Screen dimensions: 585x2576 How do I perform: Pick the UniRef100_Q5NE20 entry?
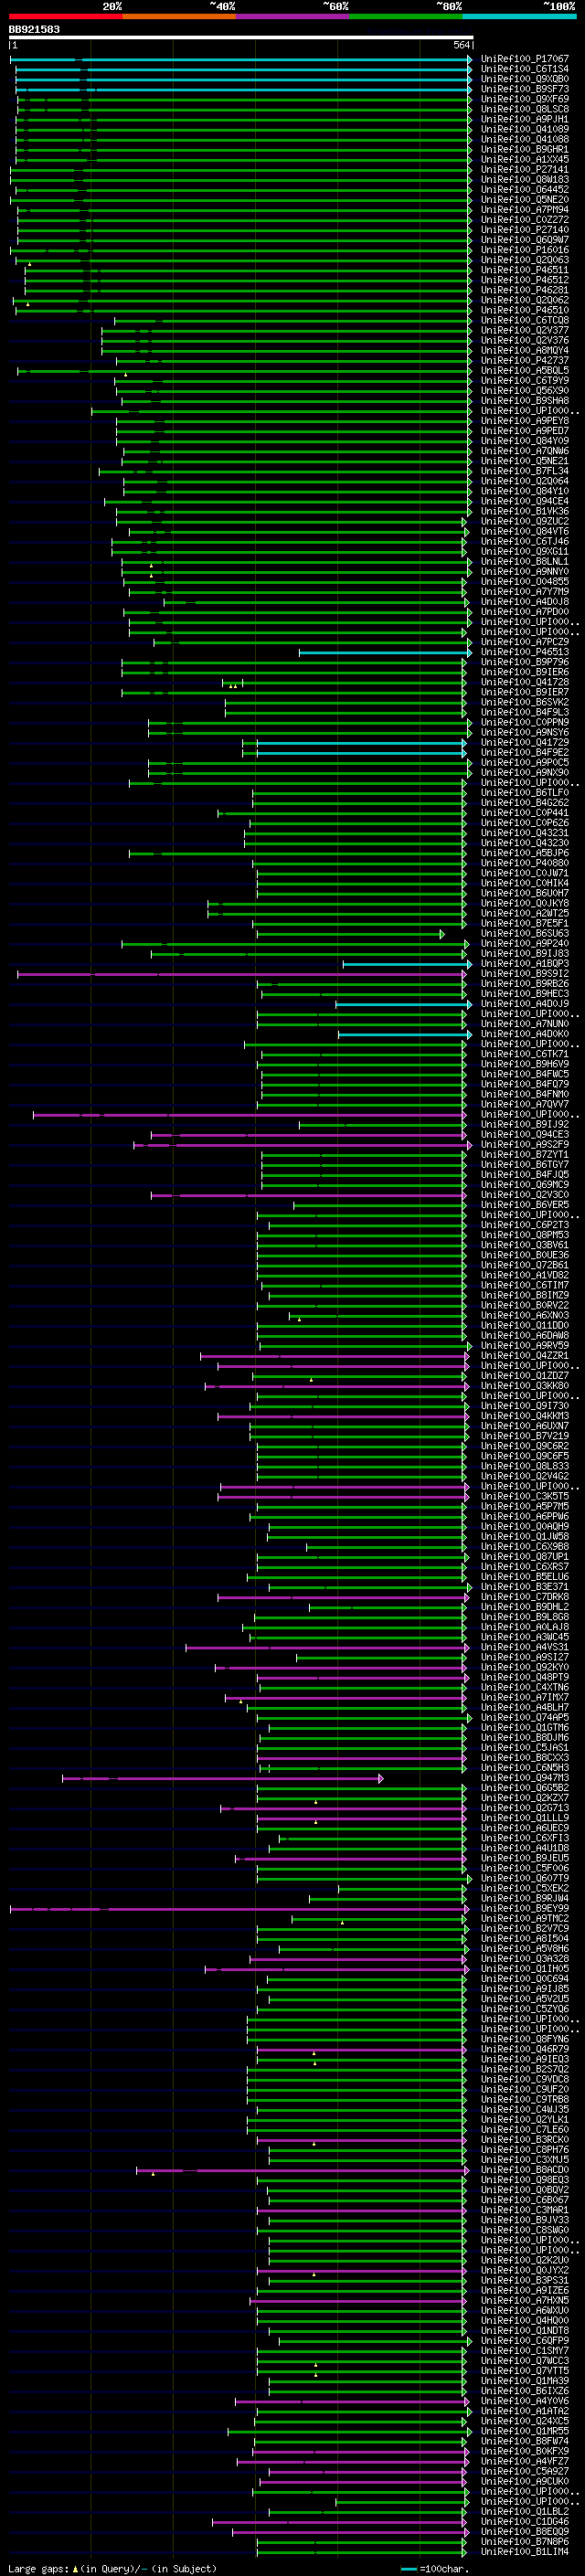point(525,199)
